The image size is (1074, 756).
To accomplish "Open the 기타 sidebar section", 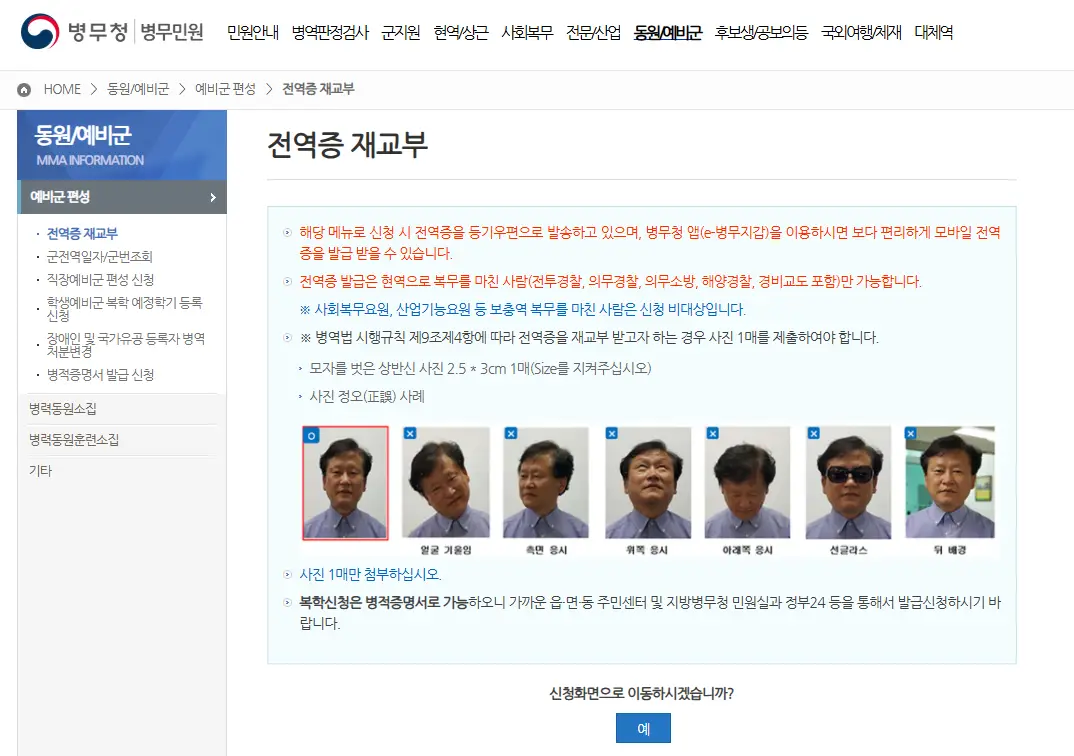I will tap(42, 468).
